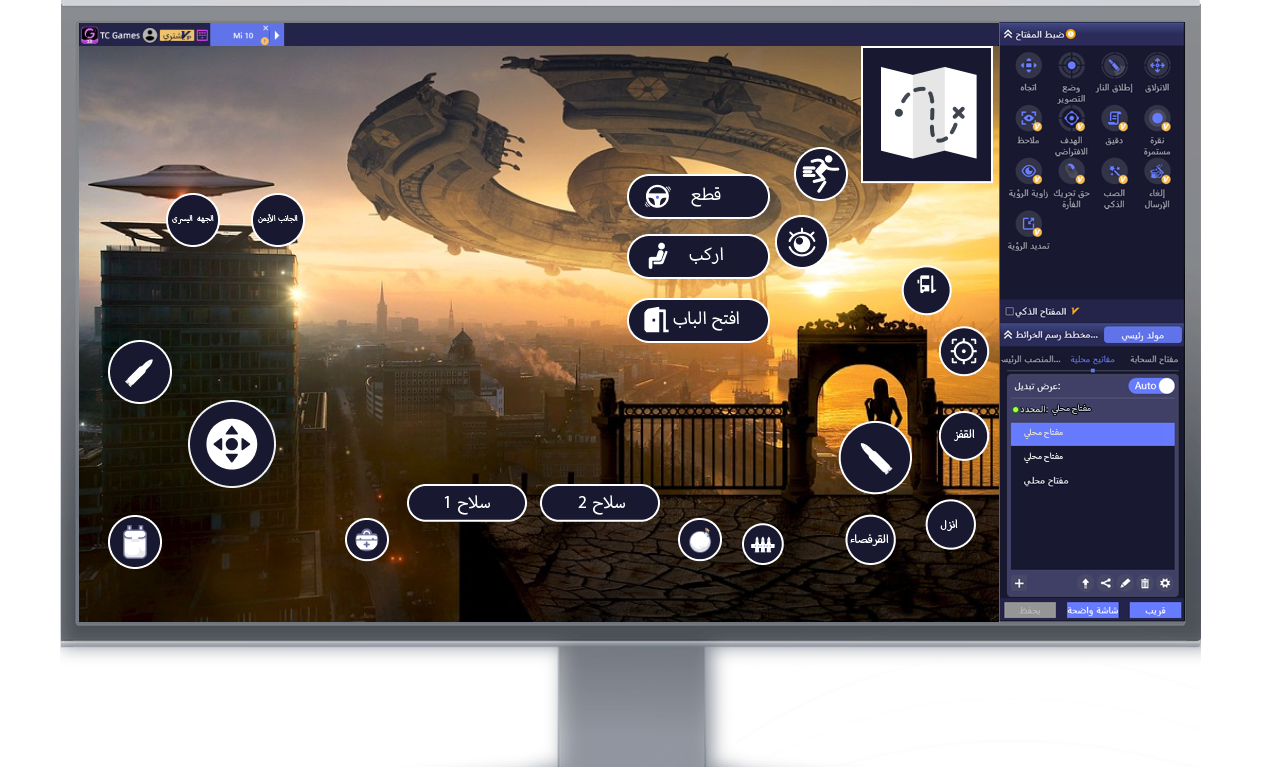Select the إطلاق النار fire key icon
Viewport: 1261px width, 769px height.
[x=1114, y=67]
